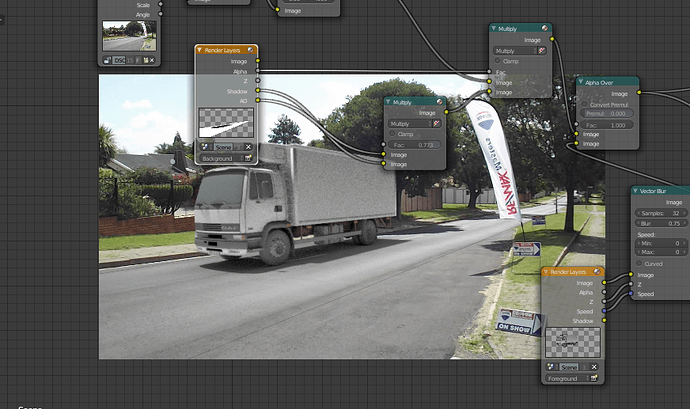Toggle preview sphere on upper Multiply node
The width and height of the screenshot is (690, 409).
point(545,28)
